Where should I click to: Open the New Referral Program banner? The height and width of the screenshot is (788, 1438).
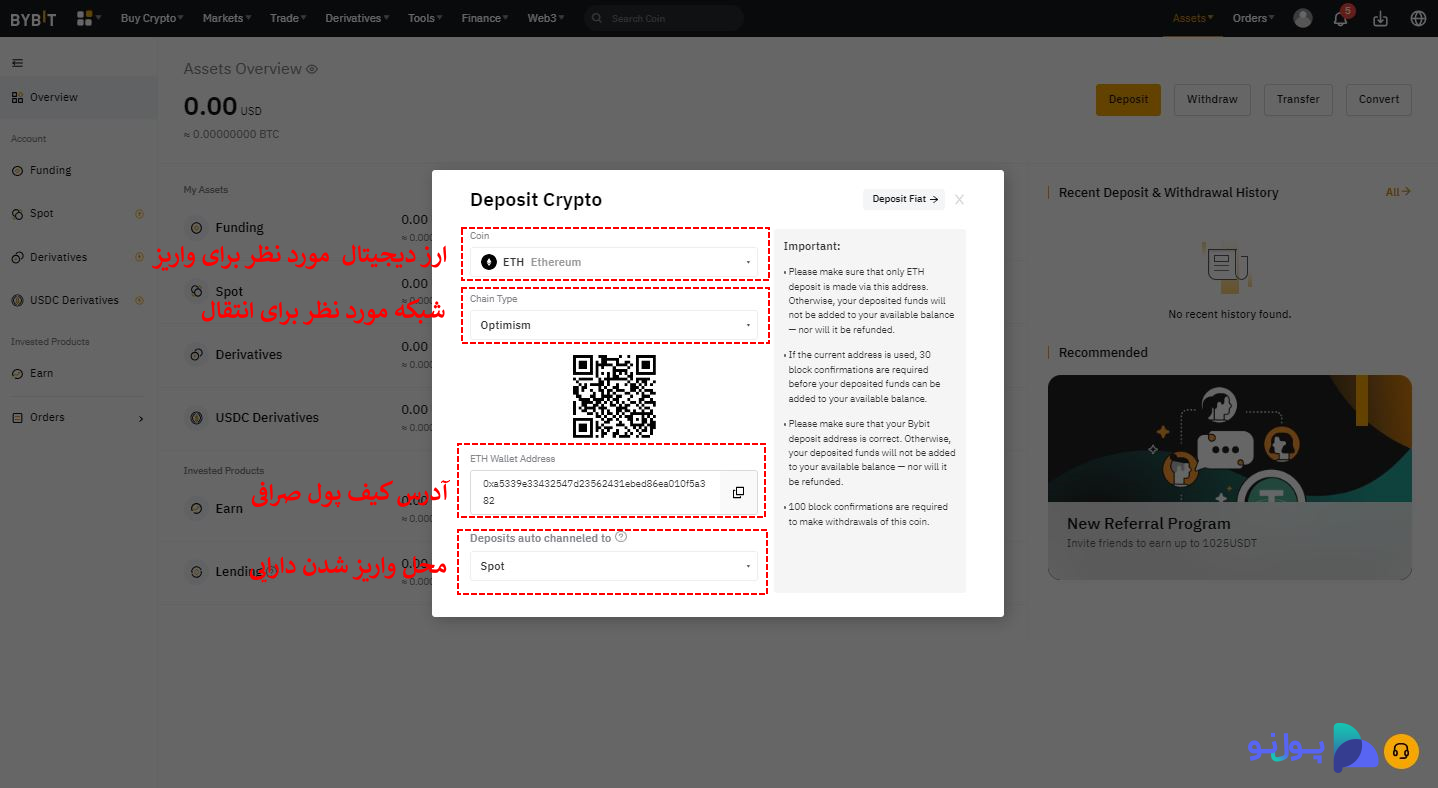(x=1230, y=477)
